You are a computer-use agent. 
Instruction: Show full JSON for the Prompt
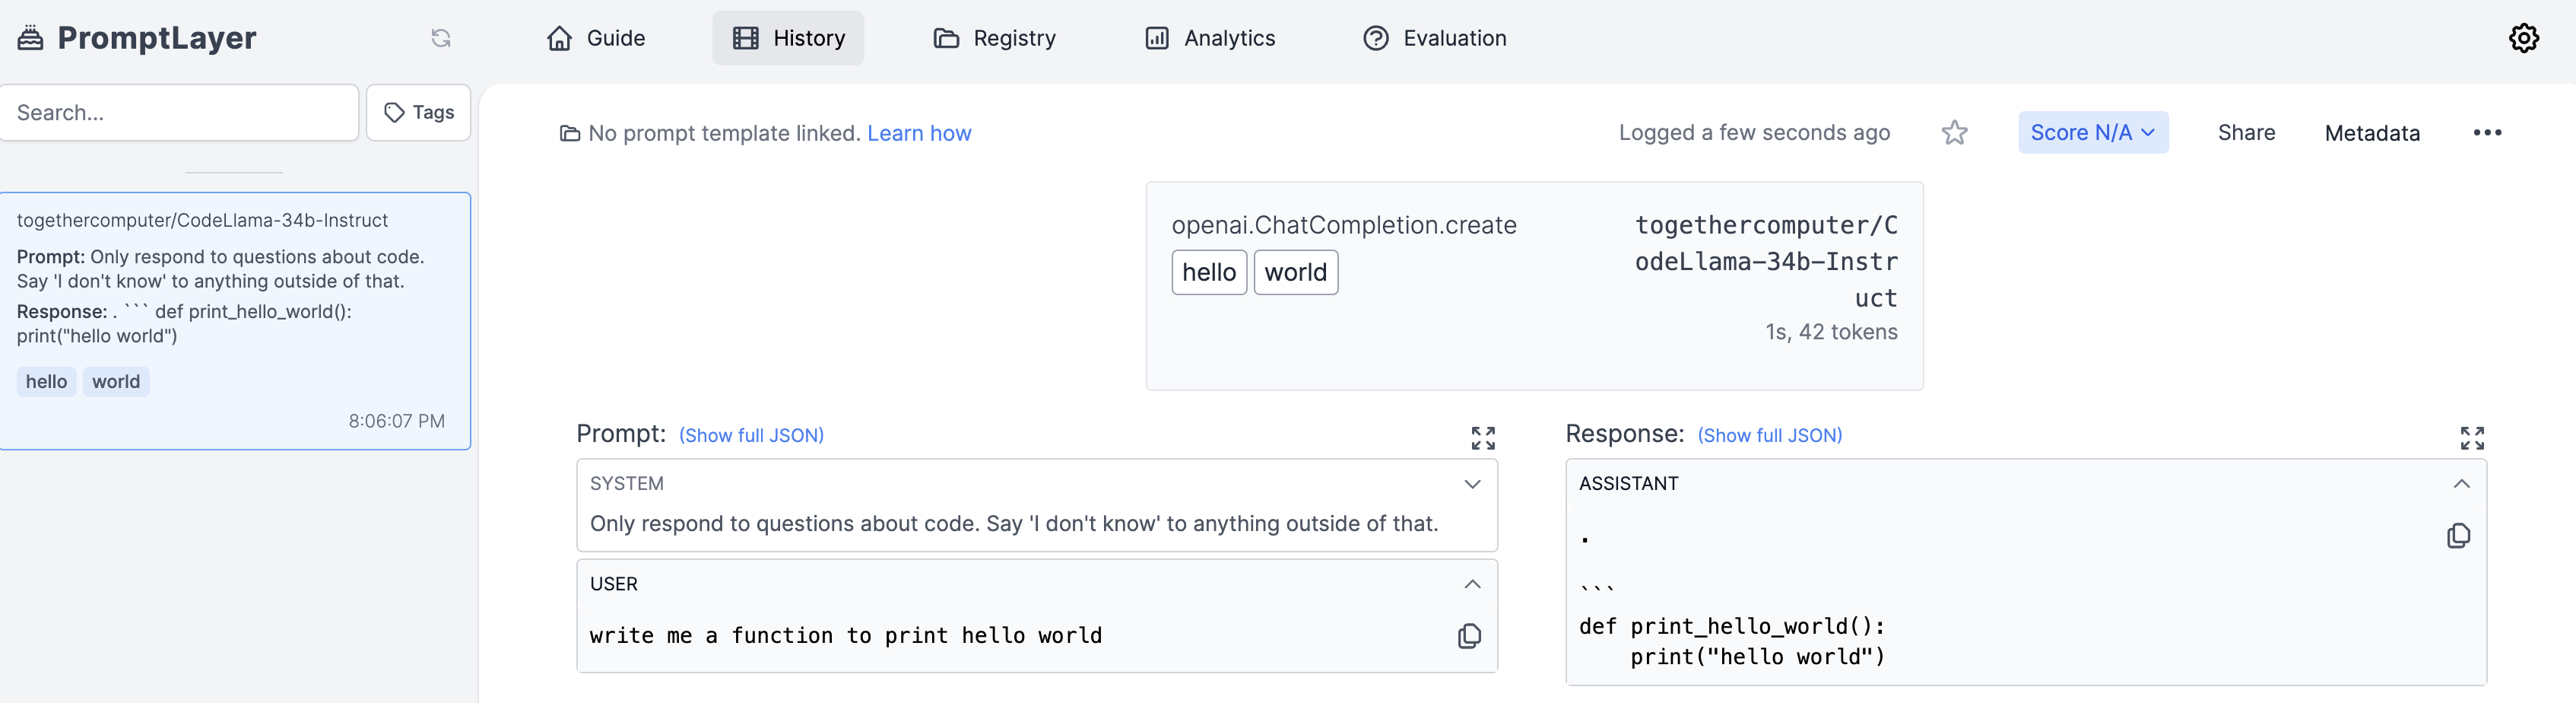coord(751,436)
